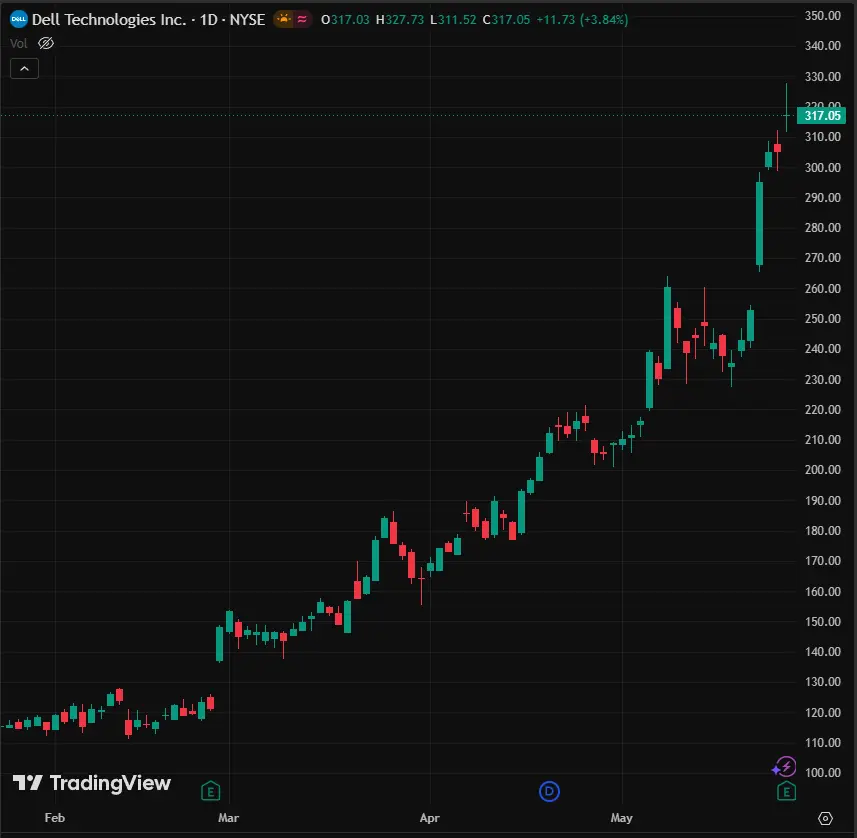The width and height of the screenshot is (857, 838).
Task: Click the Mar label on time axis
Action: coord(228,818)
